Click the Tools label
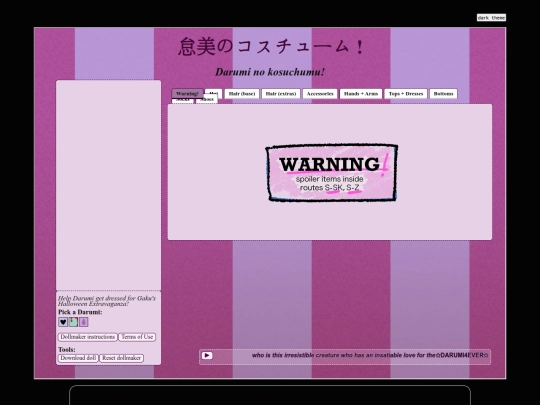540x405 pixels. click(67, 350)
